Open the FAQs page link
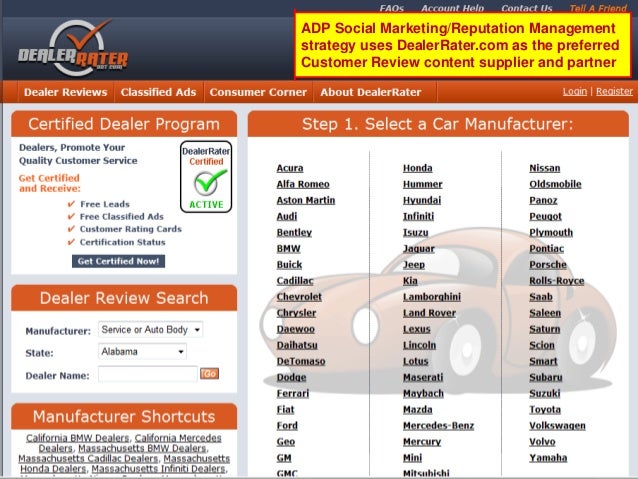The height and width of the screenshot is (479, 638). point(391,8)
